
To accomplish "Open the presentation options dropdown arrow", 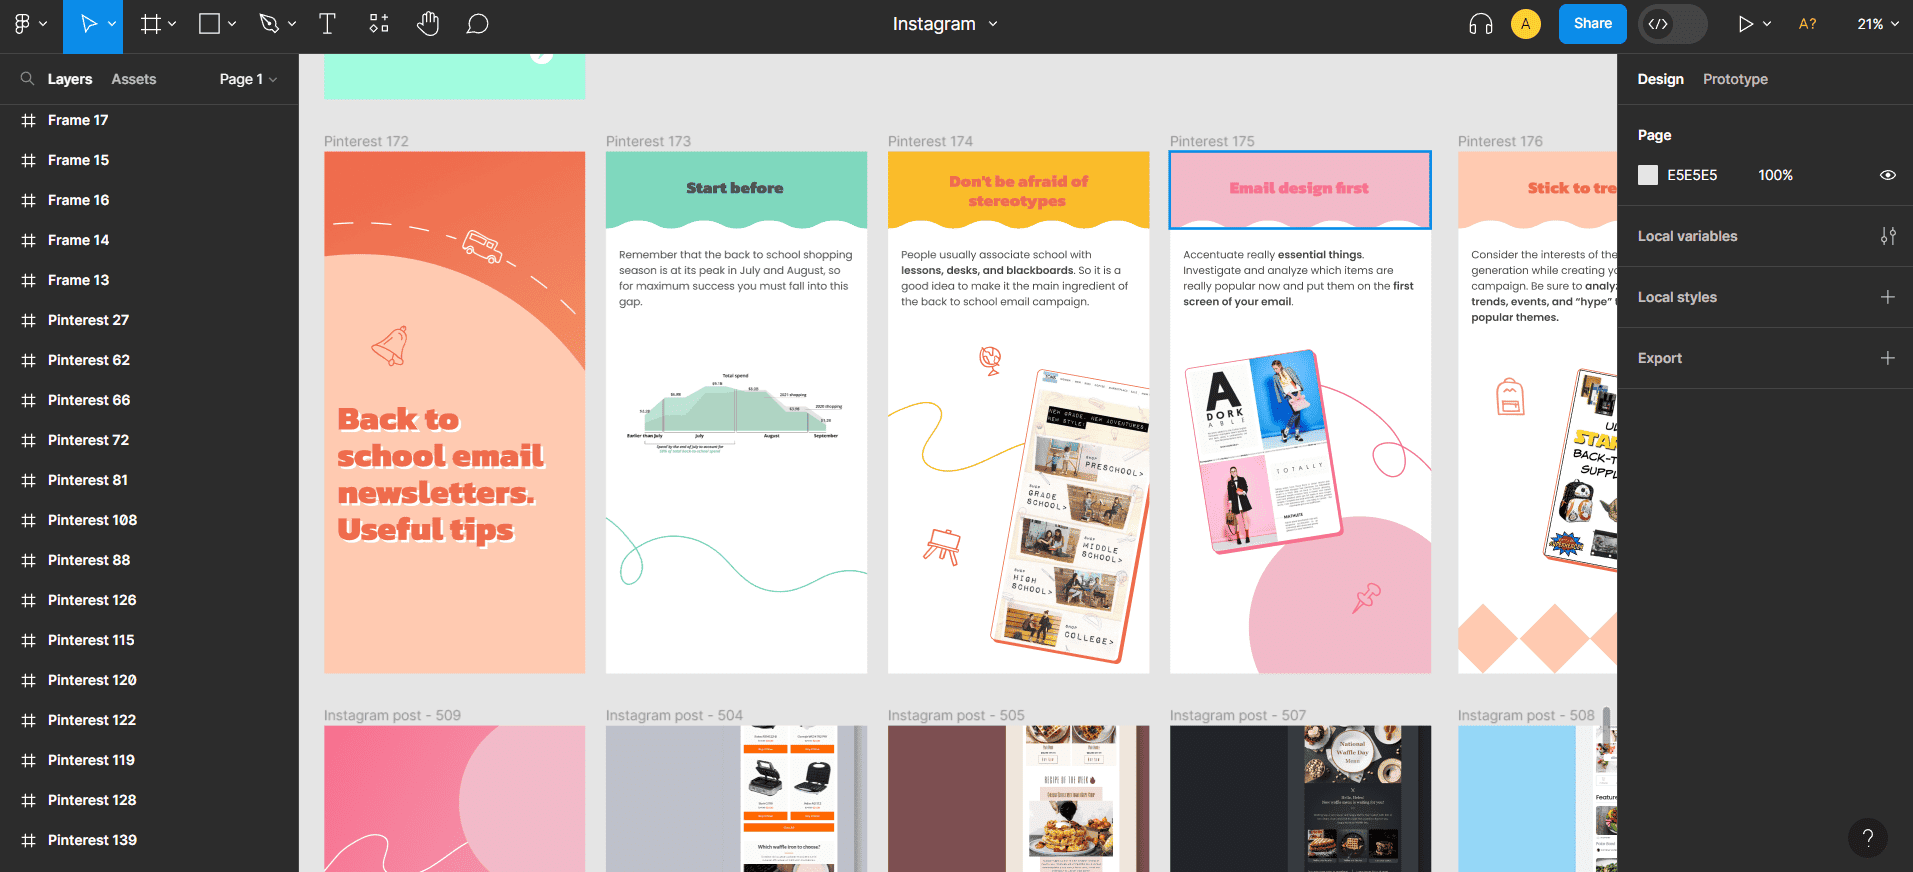I will 1767,24.
